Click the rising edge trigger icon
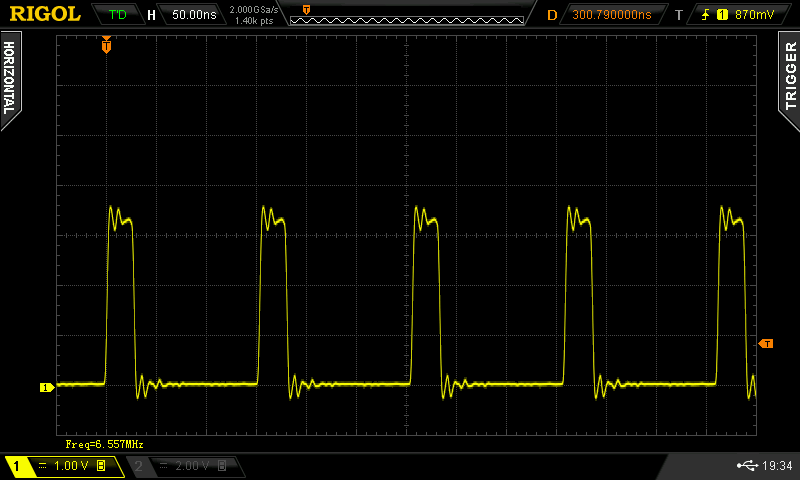 pos(706,15)
